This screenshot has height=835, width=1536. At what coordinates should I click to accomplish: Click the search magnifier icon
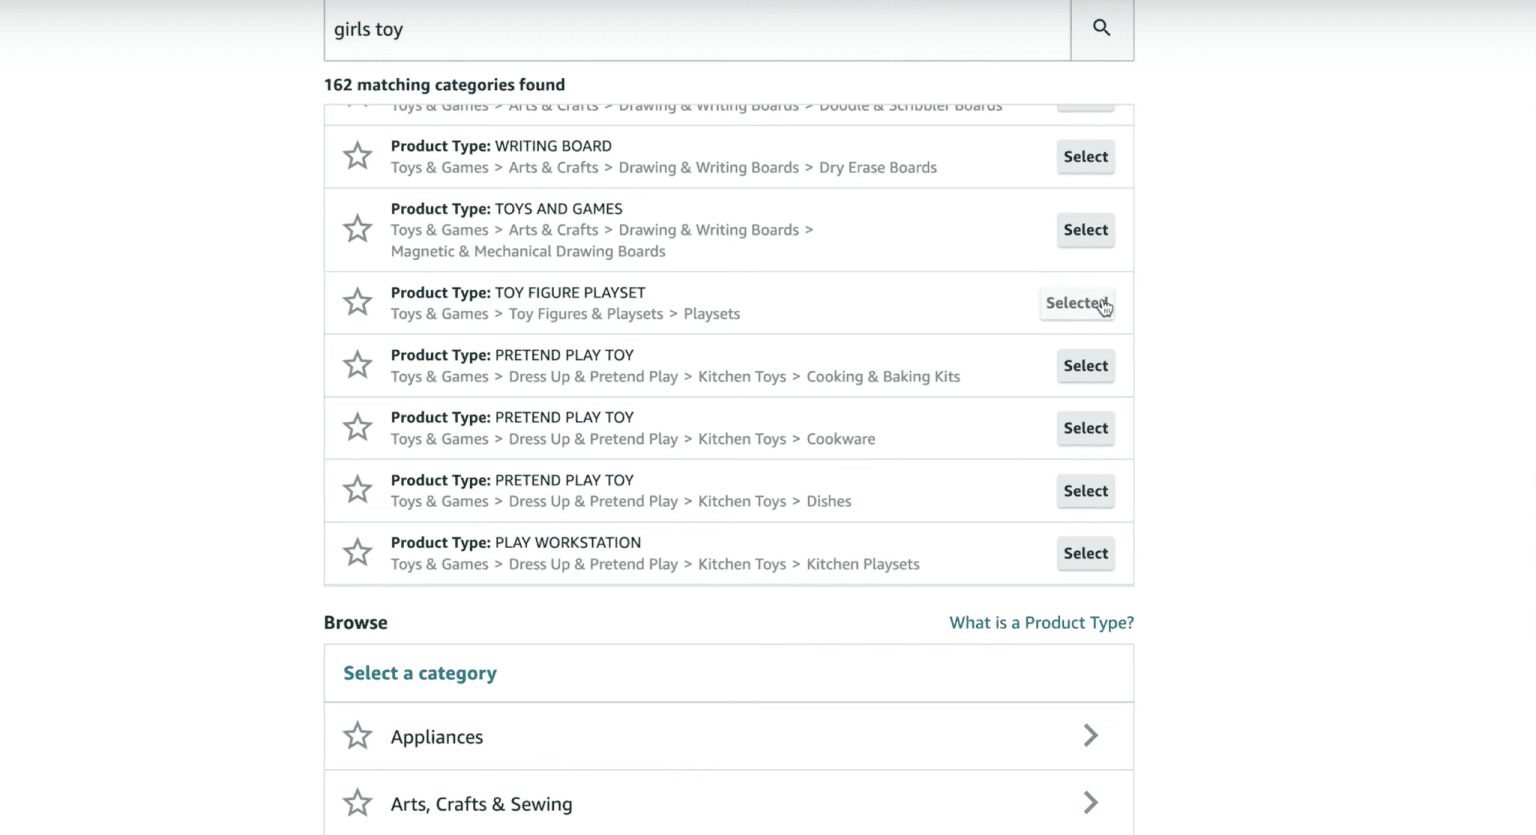click(x=1101, y=29)
